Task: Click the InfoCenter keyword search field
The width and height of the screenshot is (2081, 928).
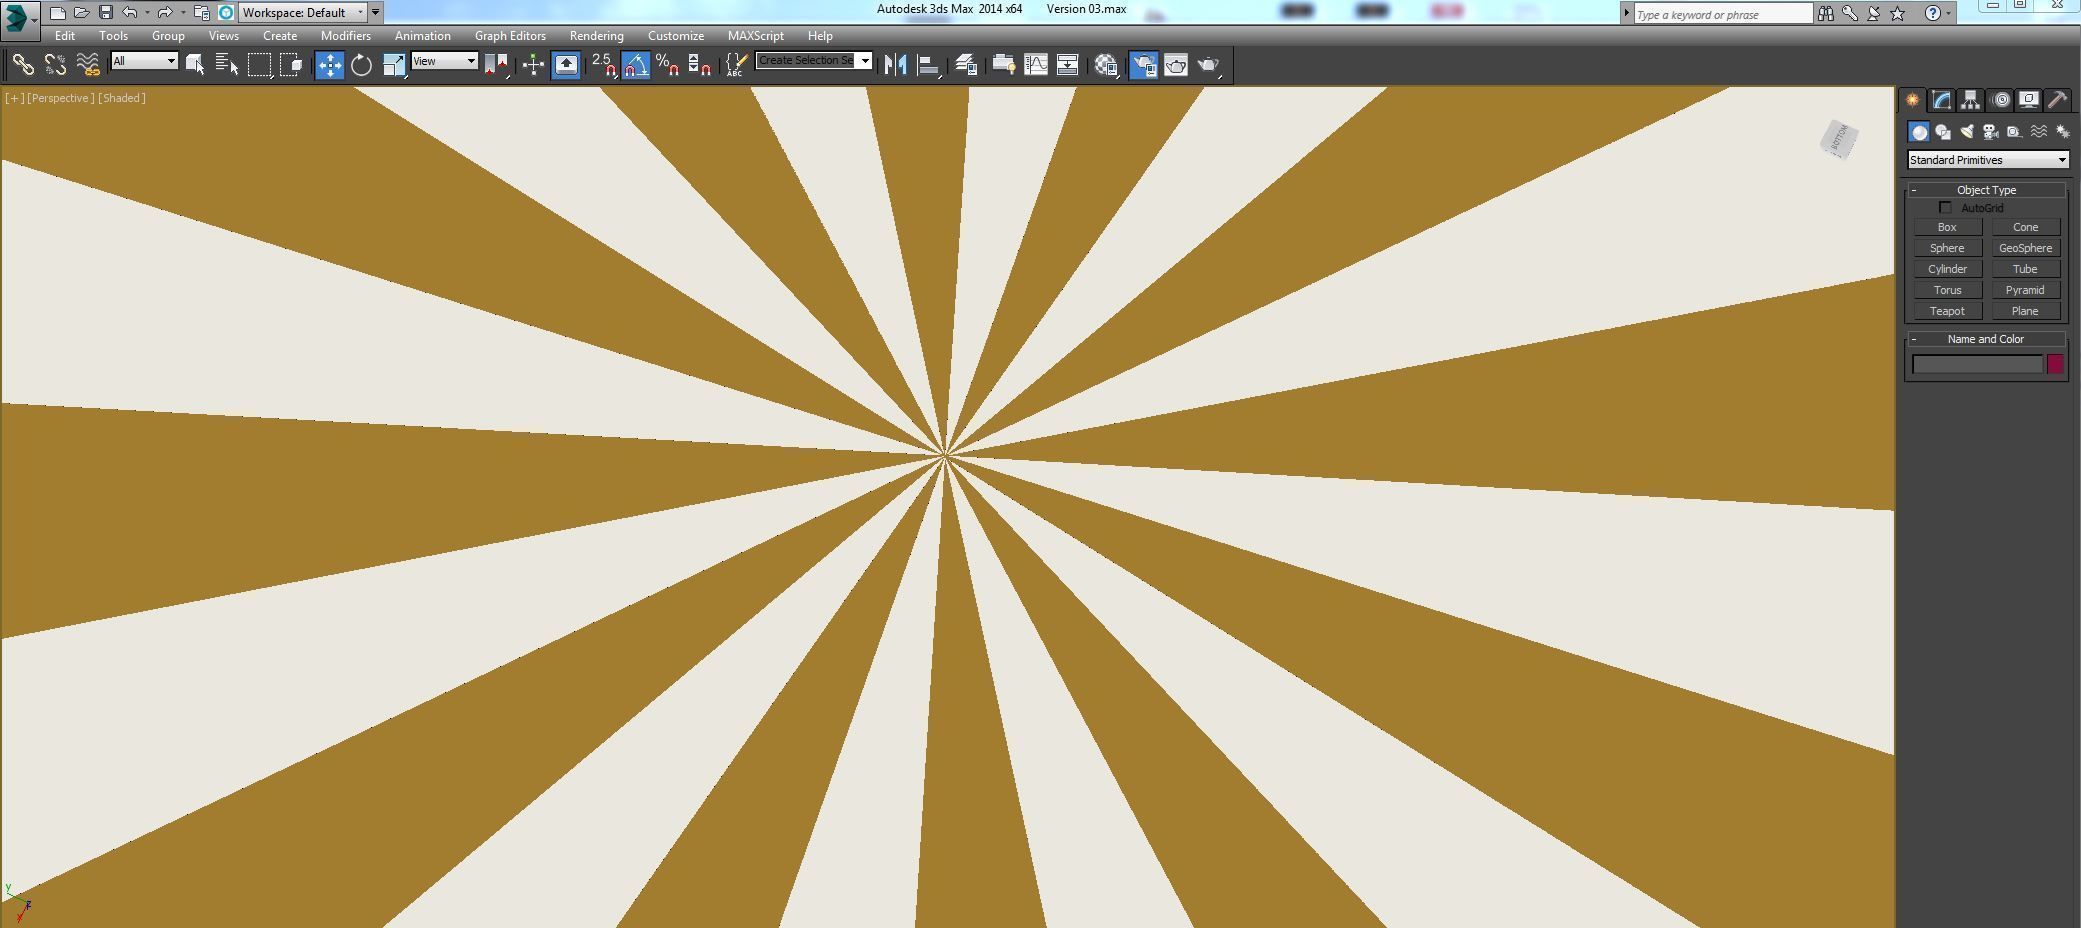Action: tap(1722, 14)
